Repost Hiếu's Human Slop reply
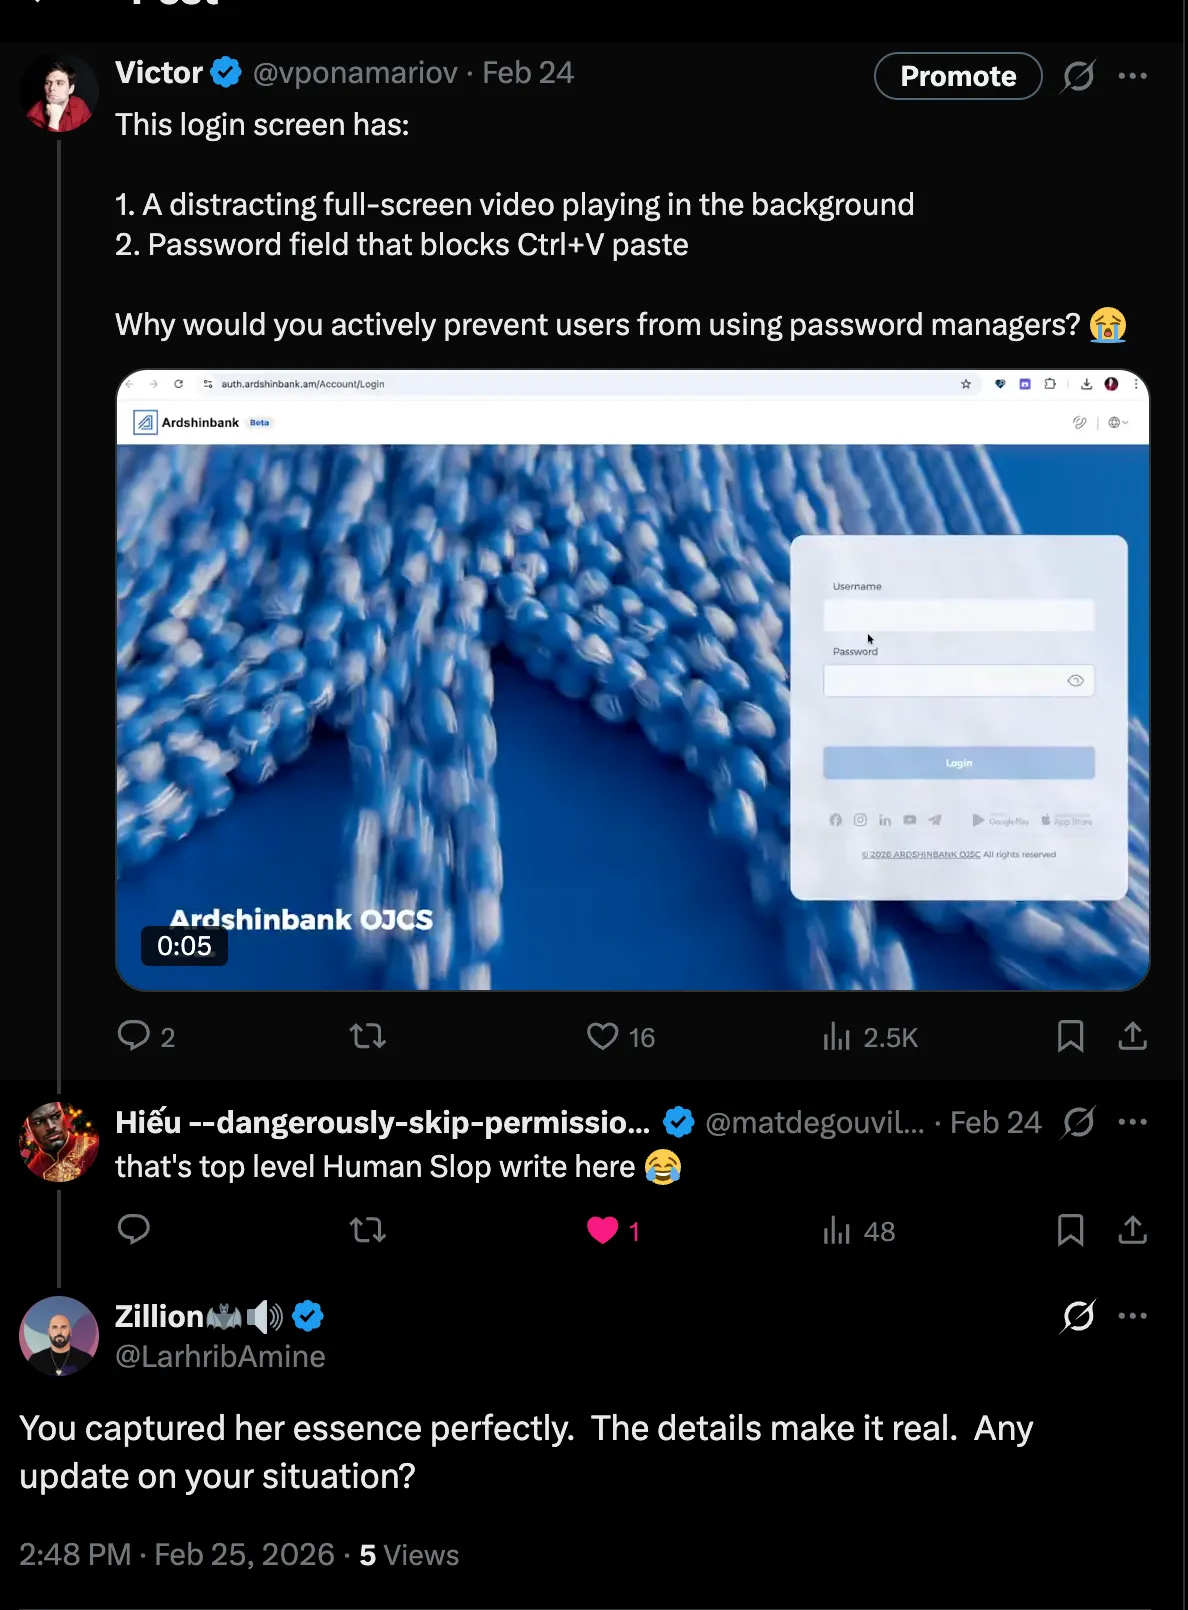Image resolution: width=1188 pixels, height=1610 pixels. (368, 1230)
